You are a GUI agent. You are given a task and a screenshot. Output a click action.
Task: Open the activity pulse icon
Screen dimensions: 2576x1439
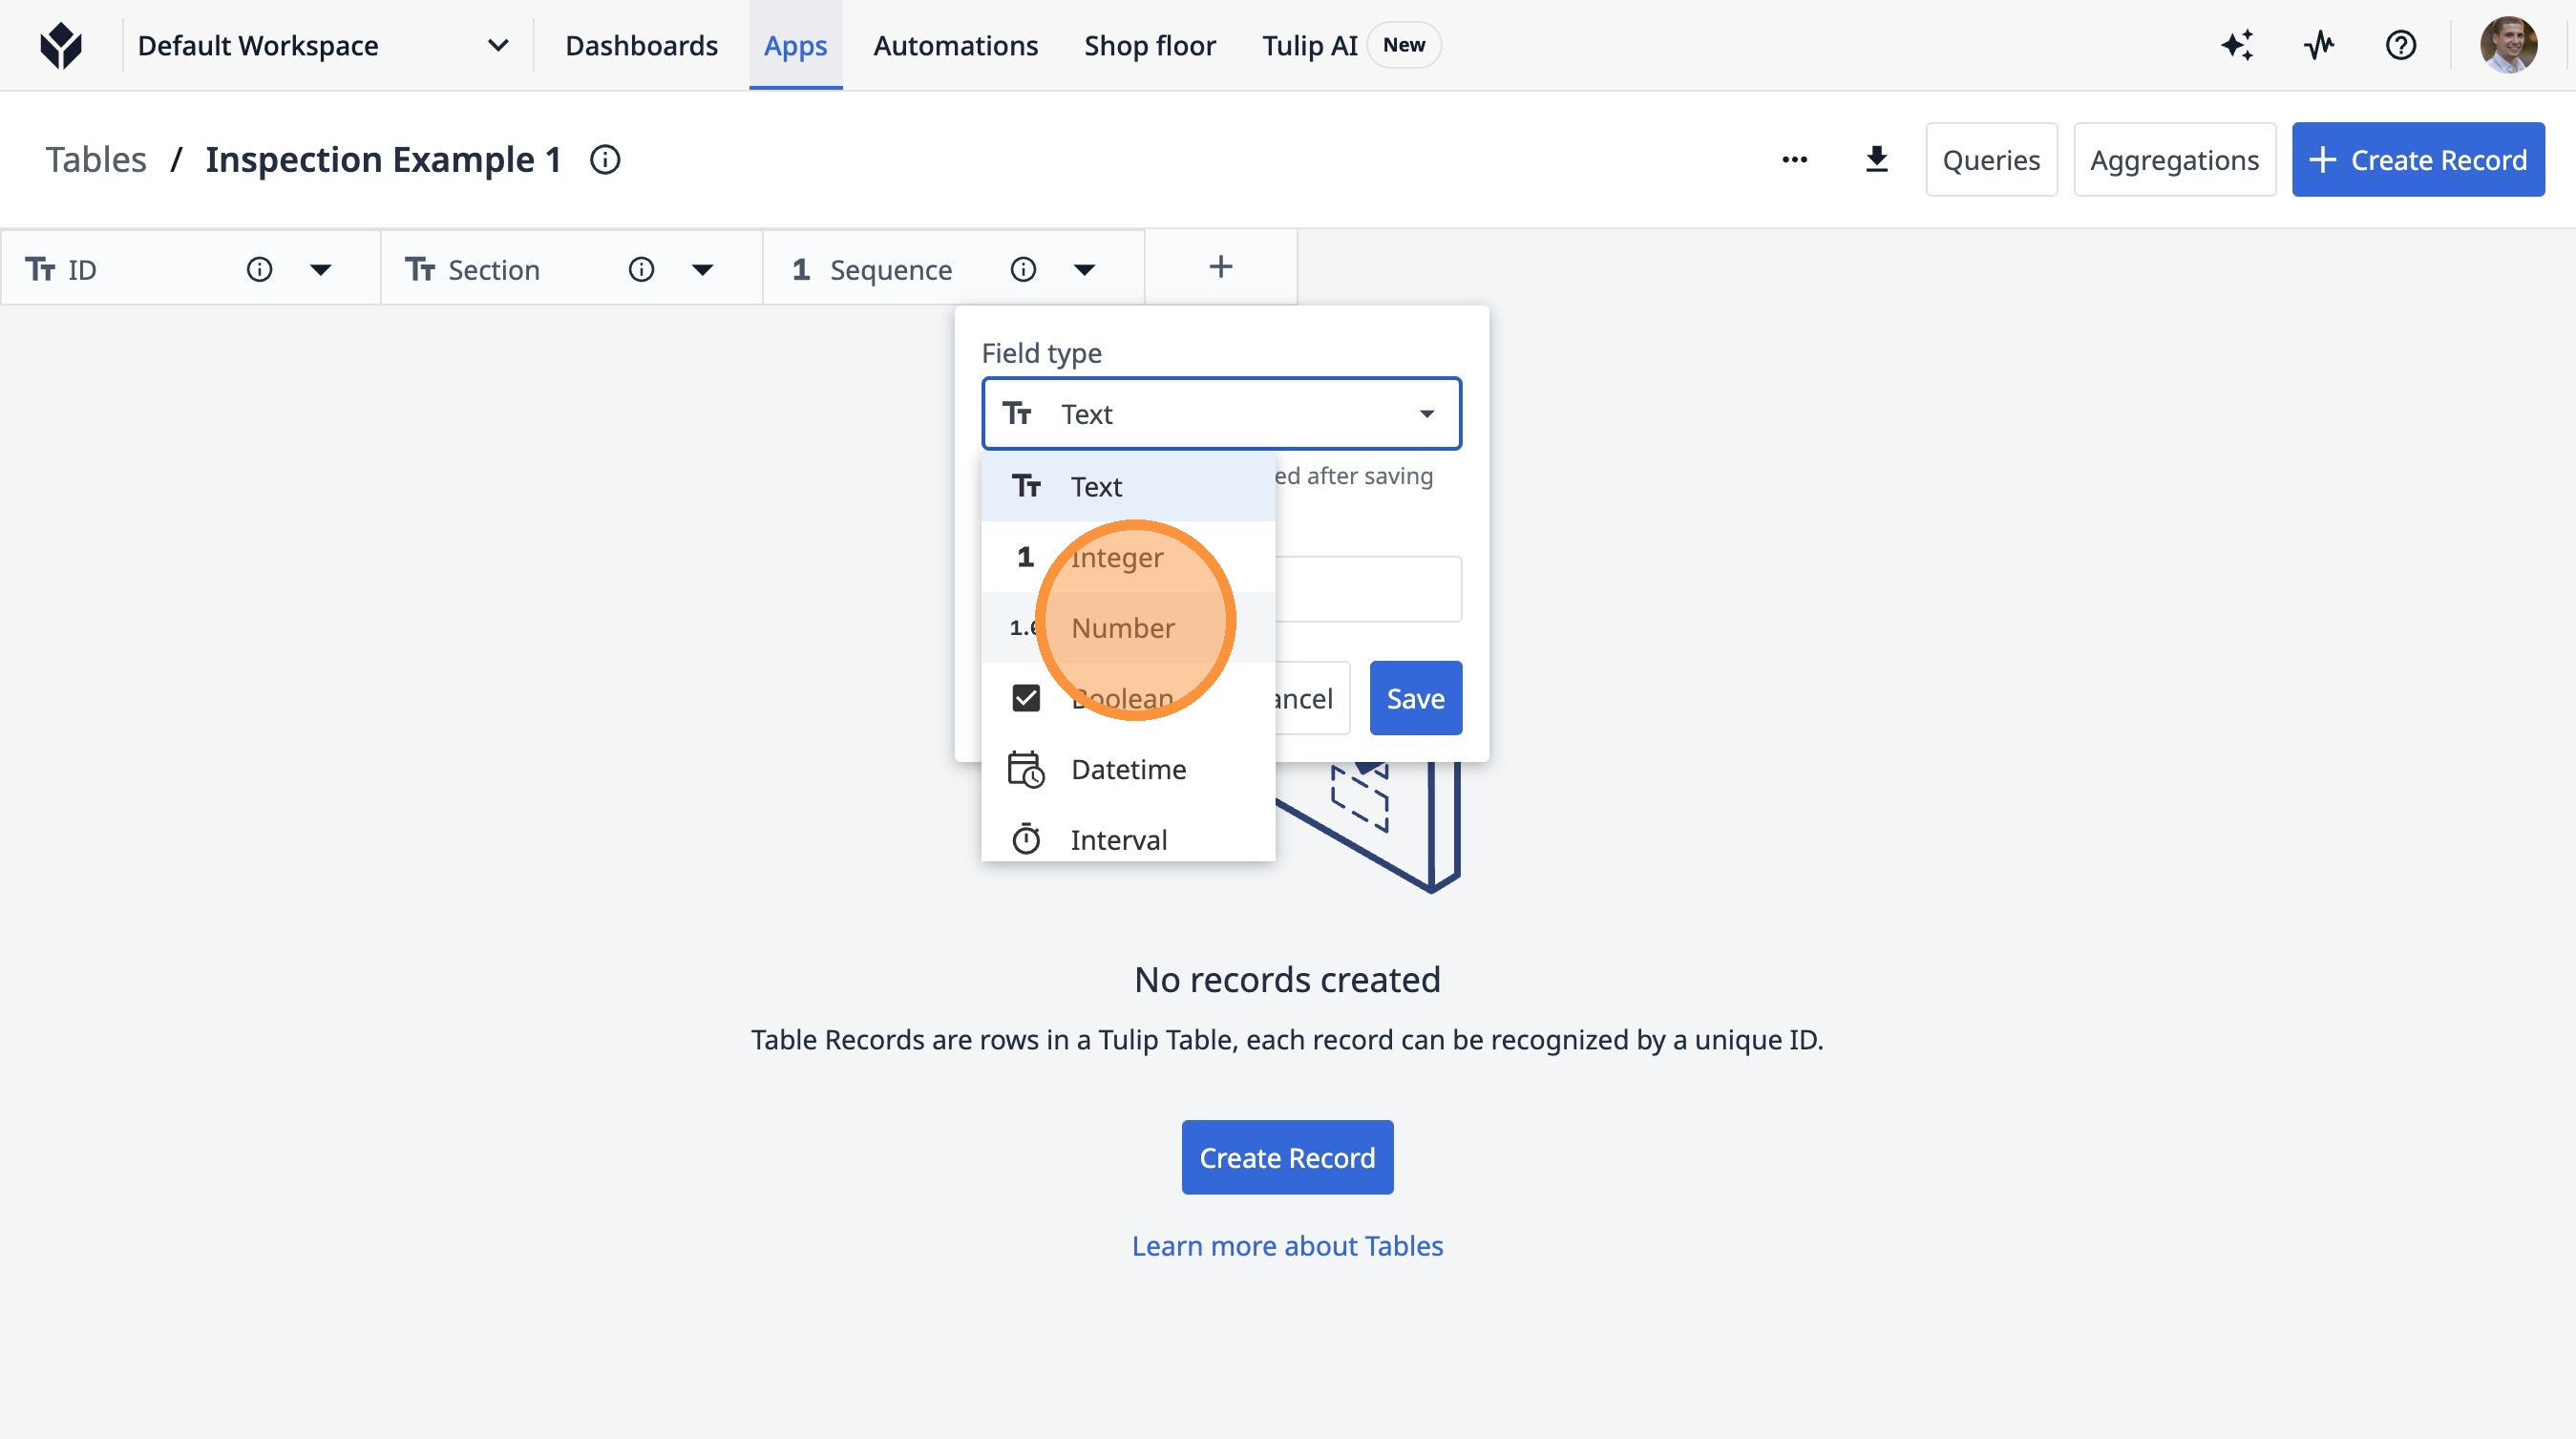[2318, 45]
